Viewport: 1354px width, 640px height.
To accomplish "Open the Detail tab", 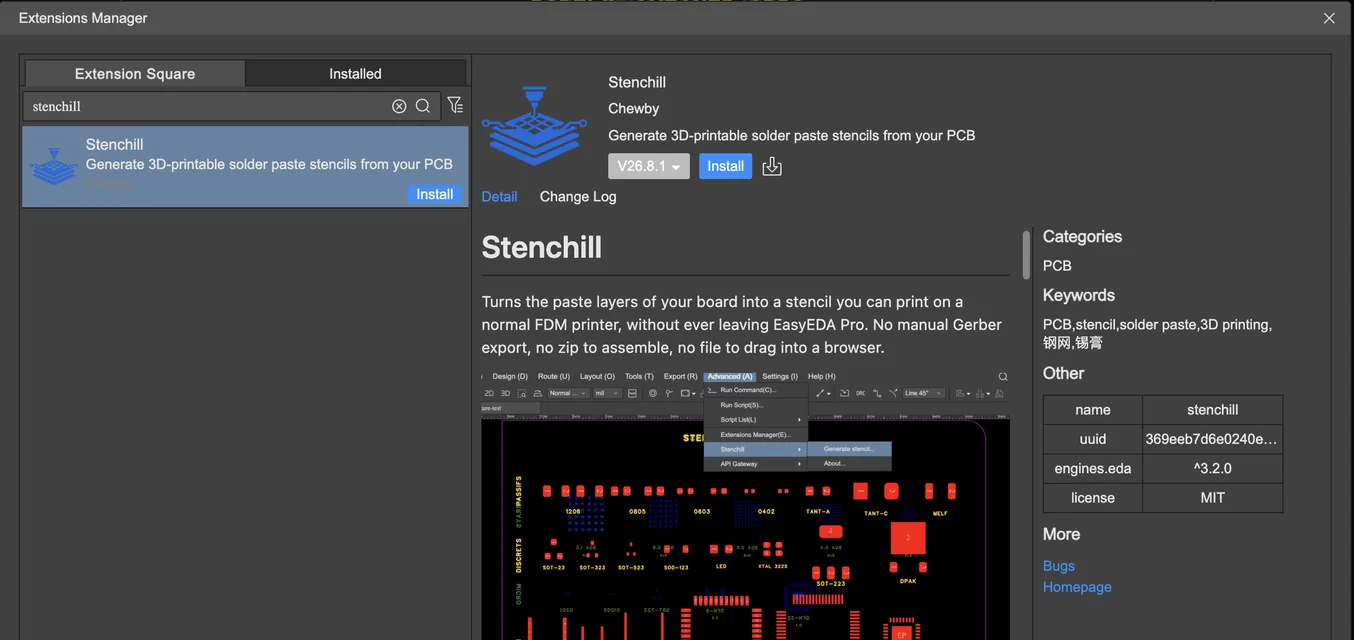I will (499, 196).
